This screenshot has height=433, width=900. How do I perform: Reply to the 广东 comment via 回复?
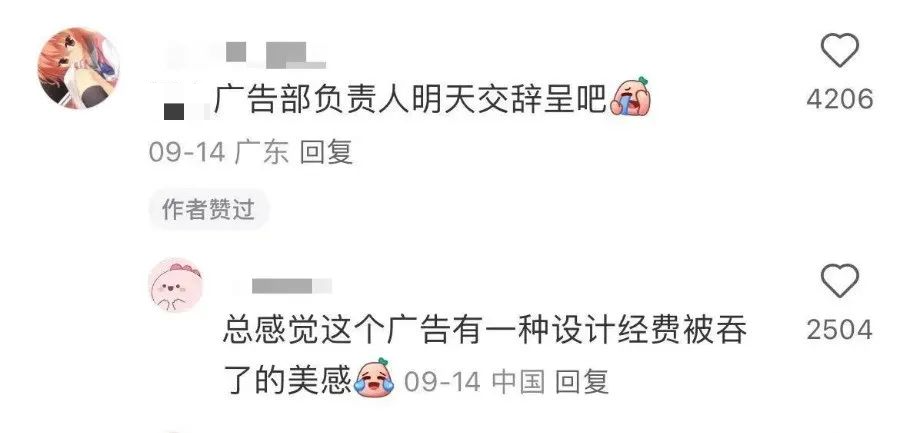coord(326,153)
